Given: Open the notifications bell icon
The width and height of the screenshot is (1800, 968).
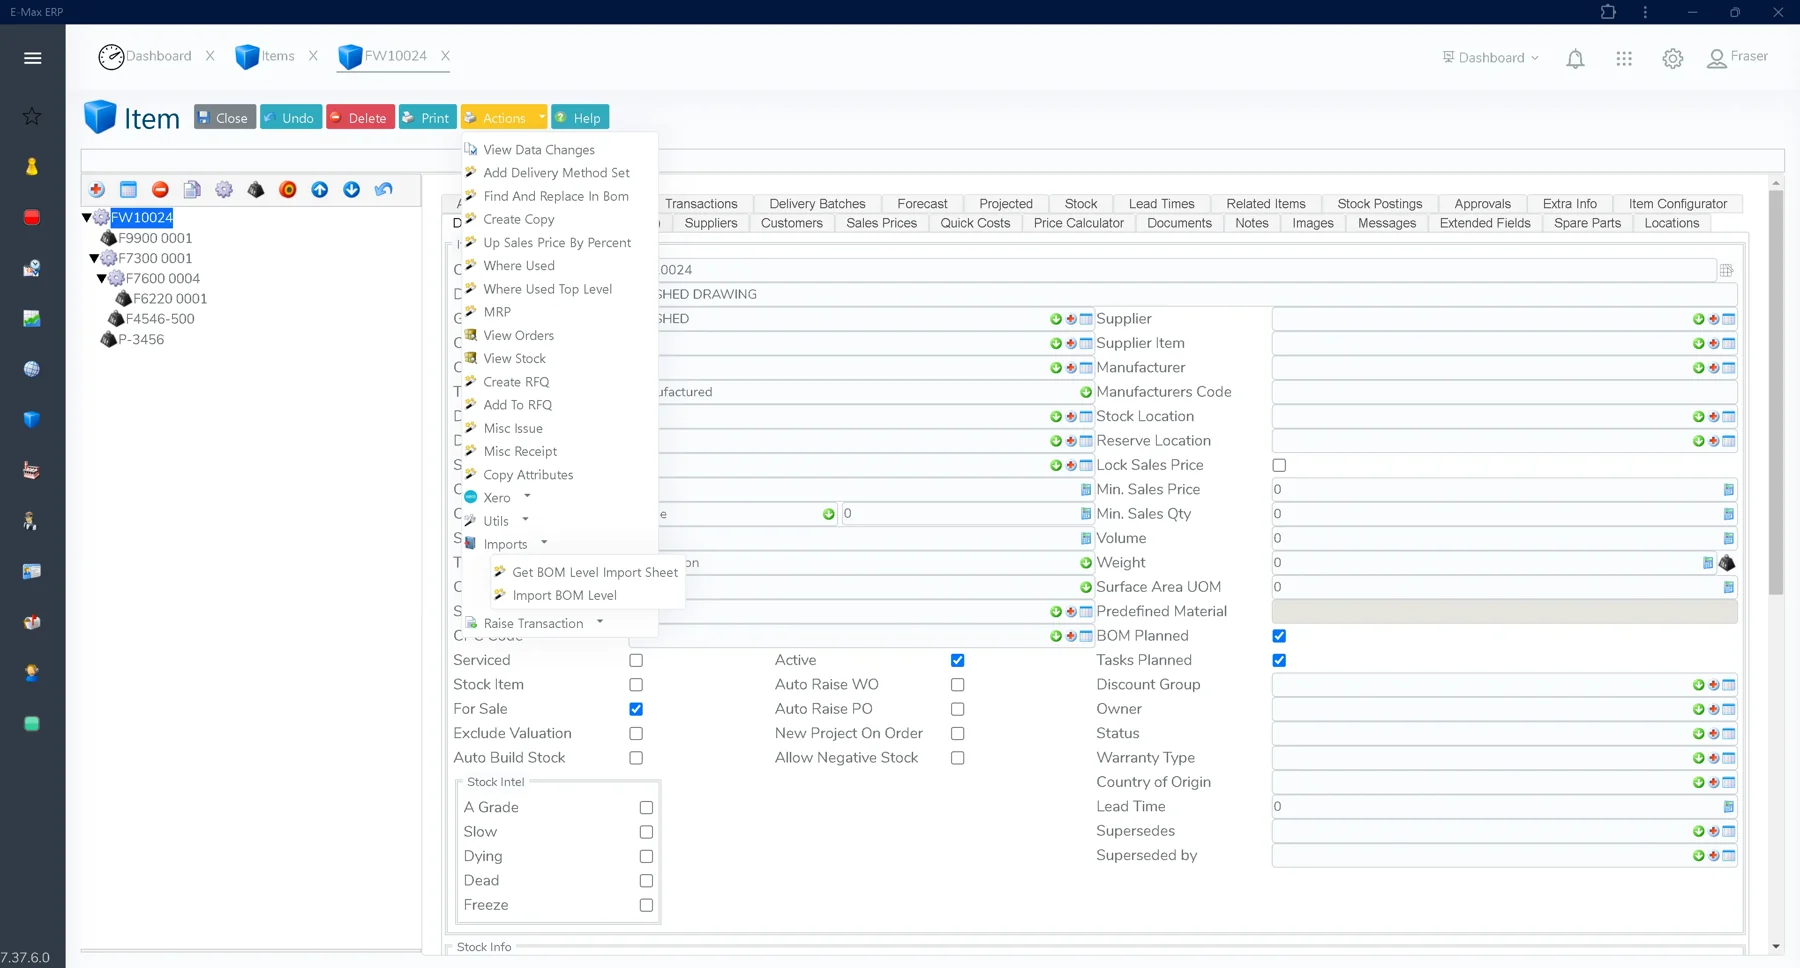Looking at the screenshot, I should (x=1575, y=59).
